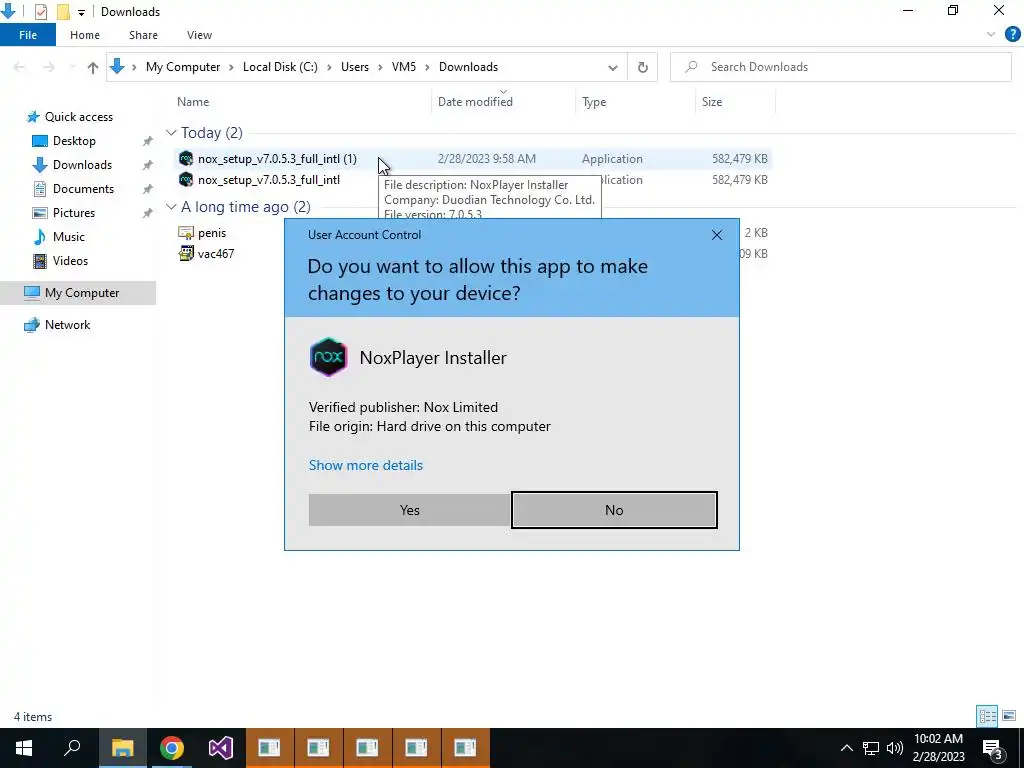The height and width of the screenshot is (768, 1024).
Task: Open notification center with 3 notifications
Action: point(992,748)
